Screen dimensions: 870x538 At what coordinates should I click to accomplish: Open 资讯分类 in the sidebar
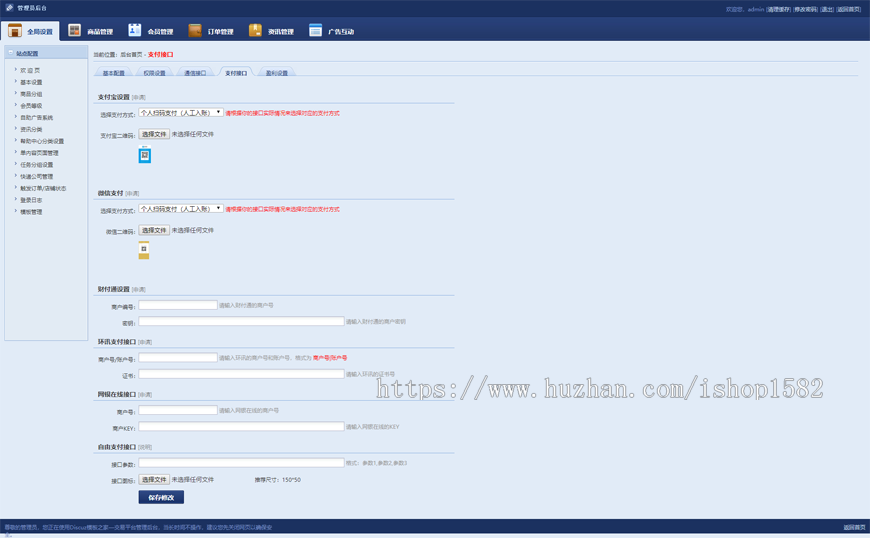point(31,129)
